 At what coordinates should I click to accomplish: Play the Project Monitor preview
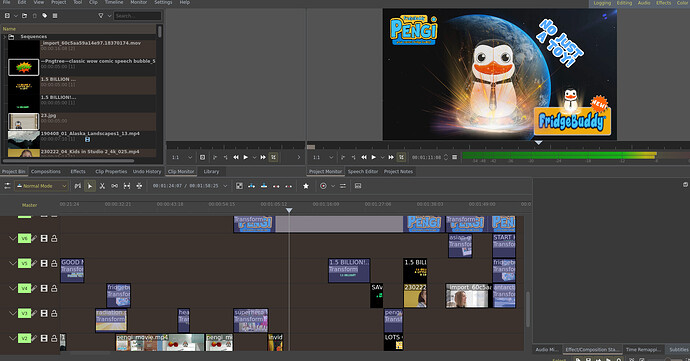[374, 157]
